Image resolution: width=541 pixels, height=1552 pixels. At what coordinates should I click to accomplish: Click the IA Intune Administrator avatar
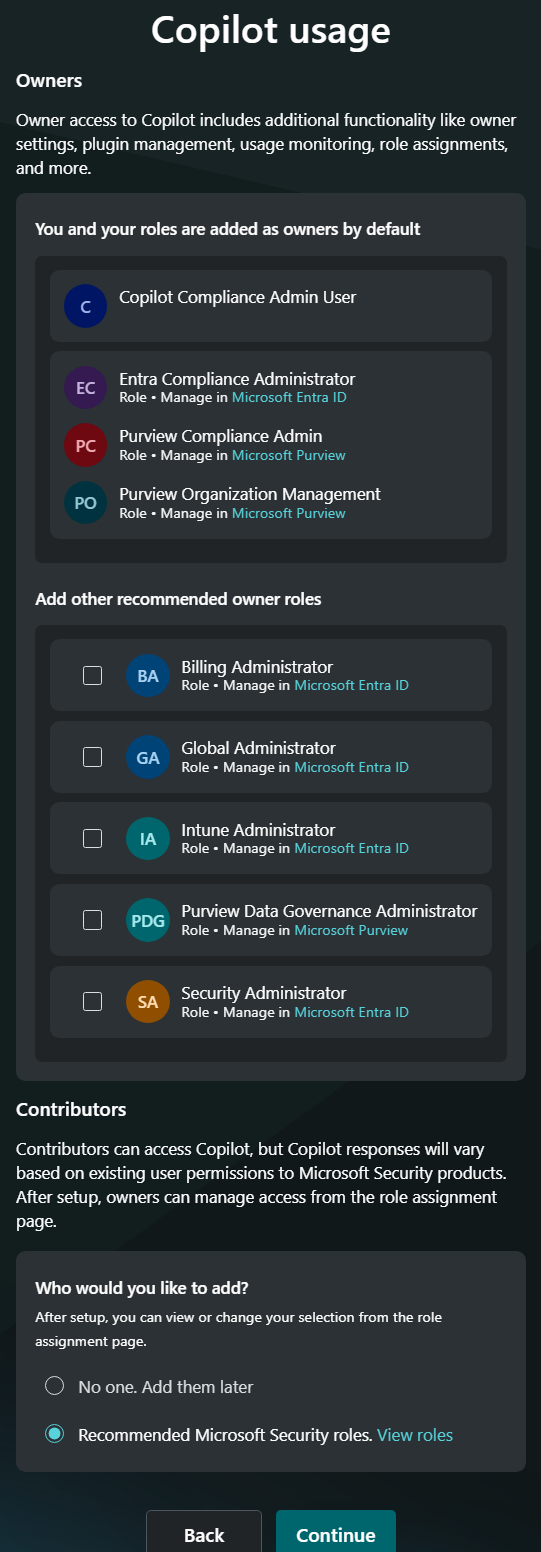(x=148, y=839)
